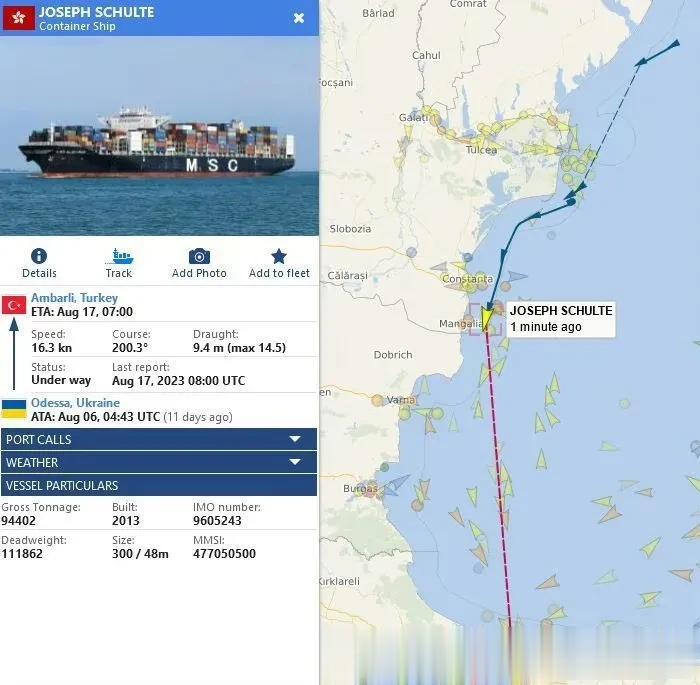Image resolution: width=700 pixels, height=685 pixels.
Task: Click the blue vessel marker near Burgas
Action: pos(395,485)
